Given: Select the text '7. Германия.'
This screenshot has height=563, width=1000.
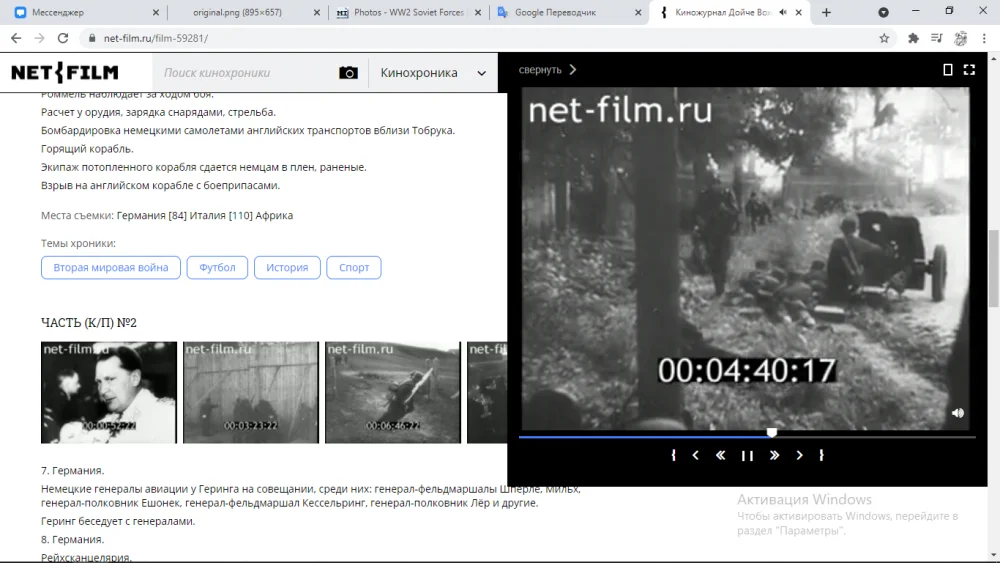Looking at the screenshot, I should pos(72,471).
